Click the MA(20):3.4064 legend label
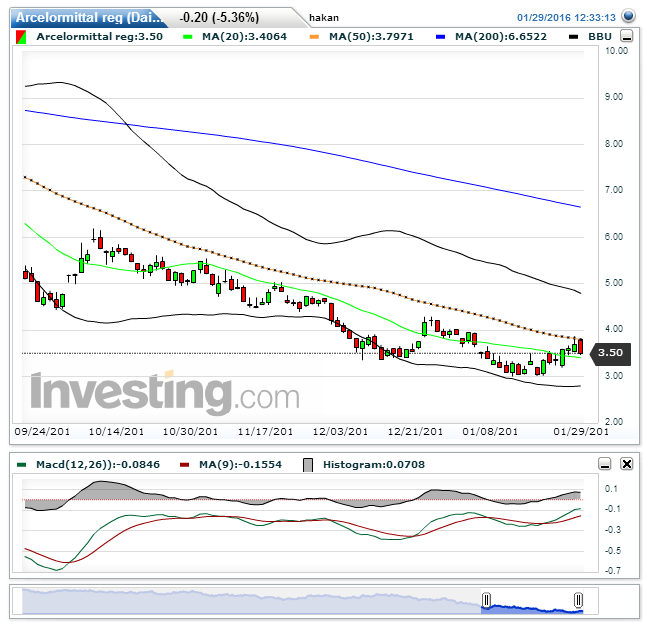The width and height of the screenshot is (650, 627). point(245,37)
